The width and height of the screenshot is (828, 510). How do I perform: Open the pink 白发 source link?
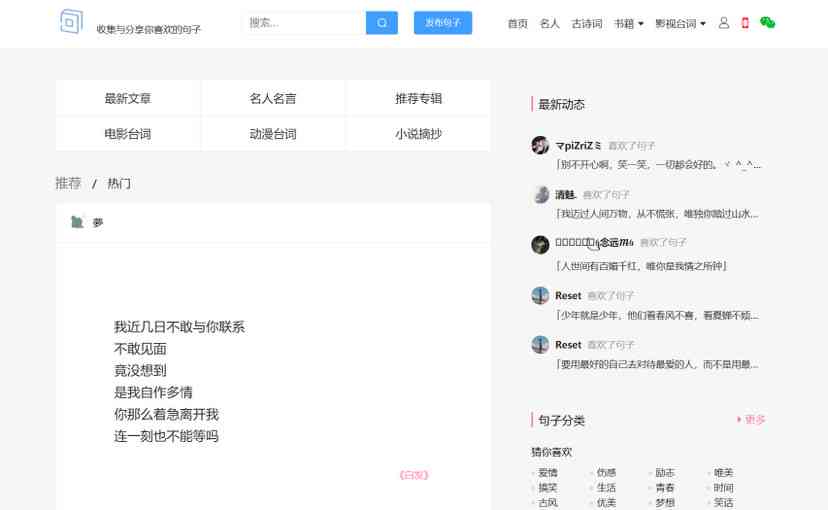tap(413, 475)
